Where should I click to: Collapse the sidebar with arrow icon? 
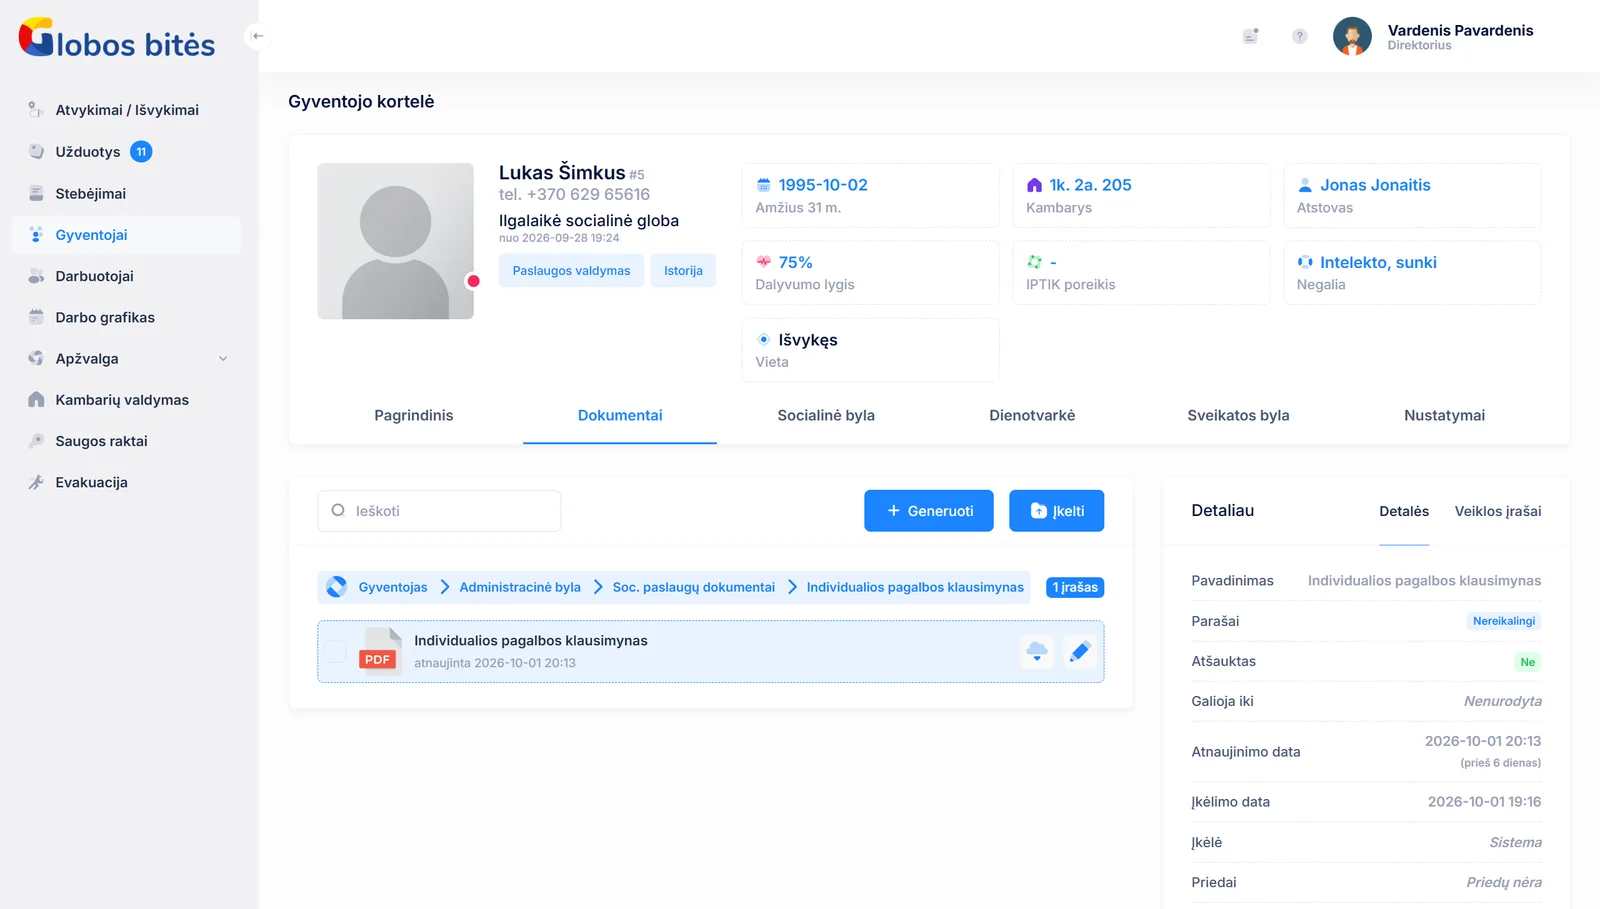click(x=257, y=36)
